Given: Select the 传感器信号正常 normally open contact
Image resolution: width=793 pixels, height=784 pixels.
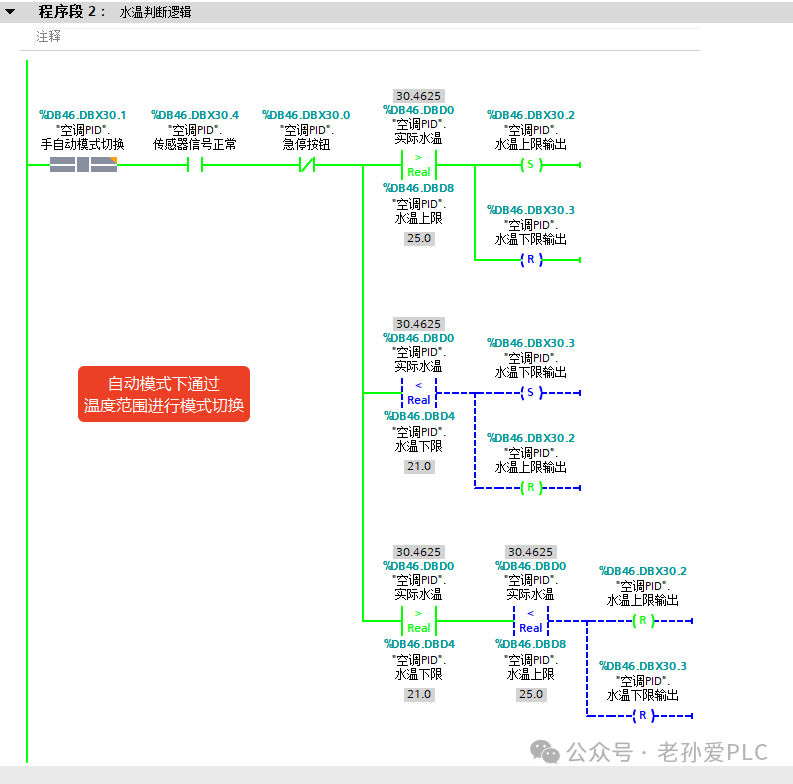Looking at the screenshot, I should point(195,164).
